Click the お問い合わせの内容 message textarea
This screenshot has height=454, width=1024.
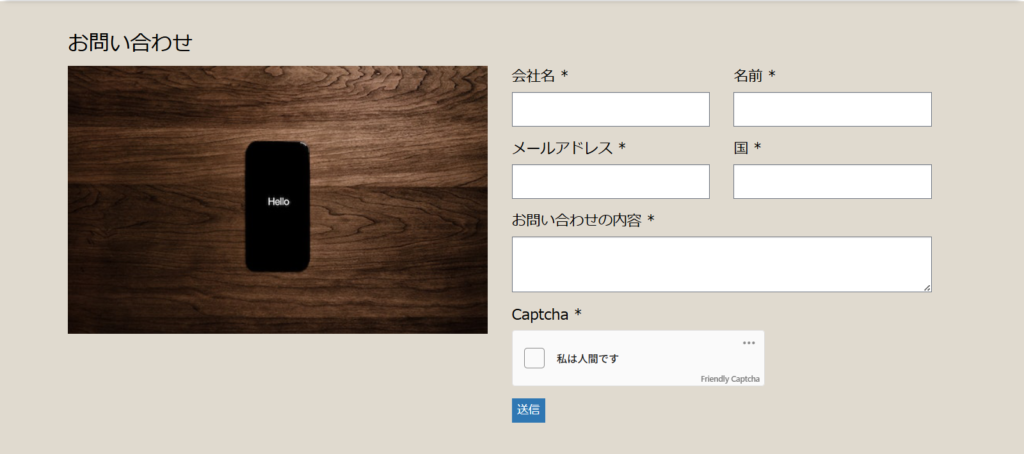[x=720, y=264]
